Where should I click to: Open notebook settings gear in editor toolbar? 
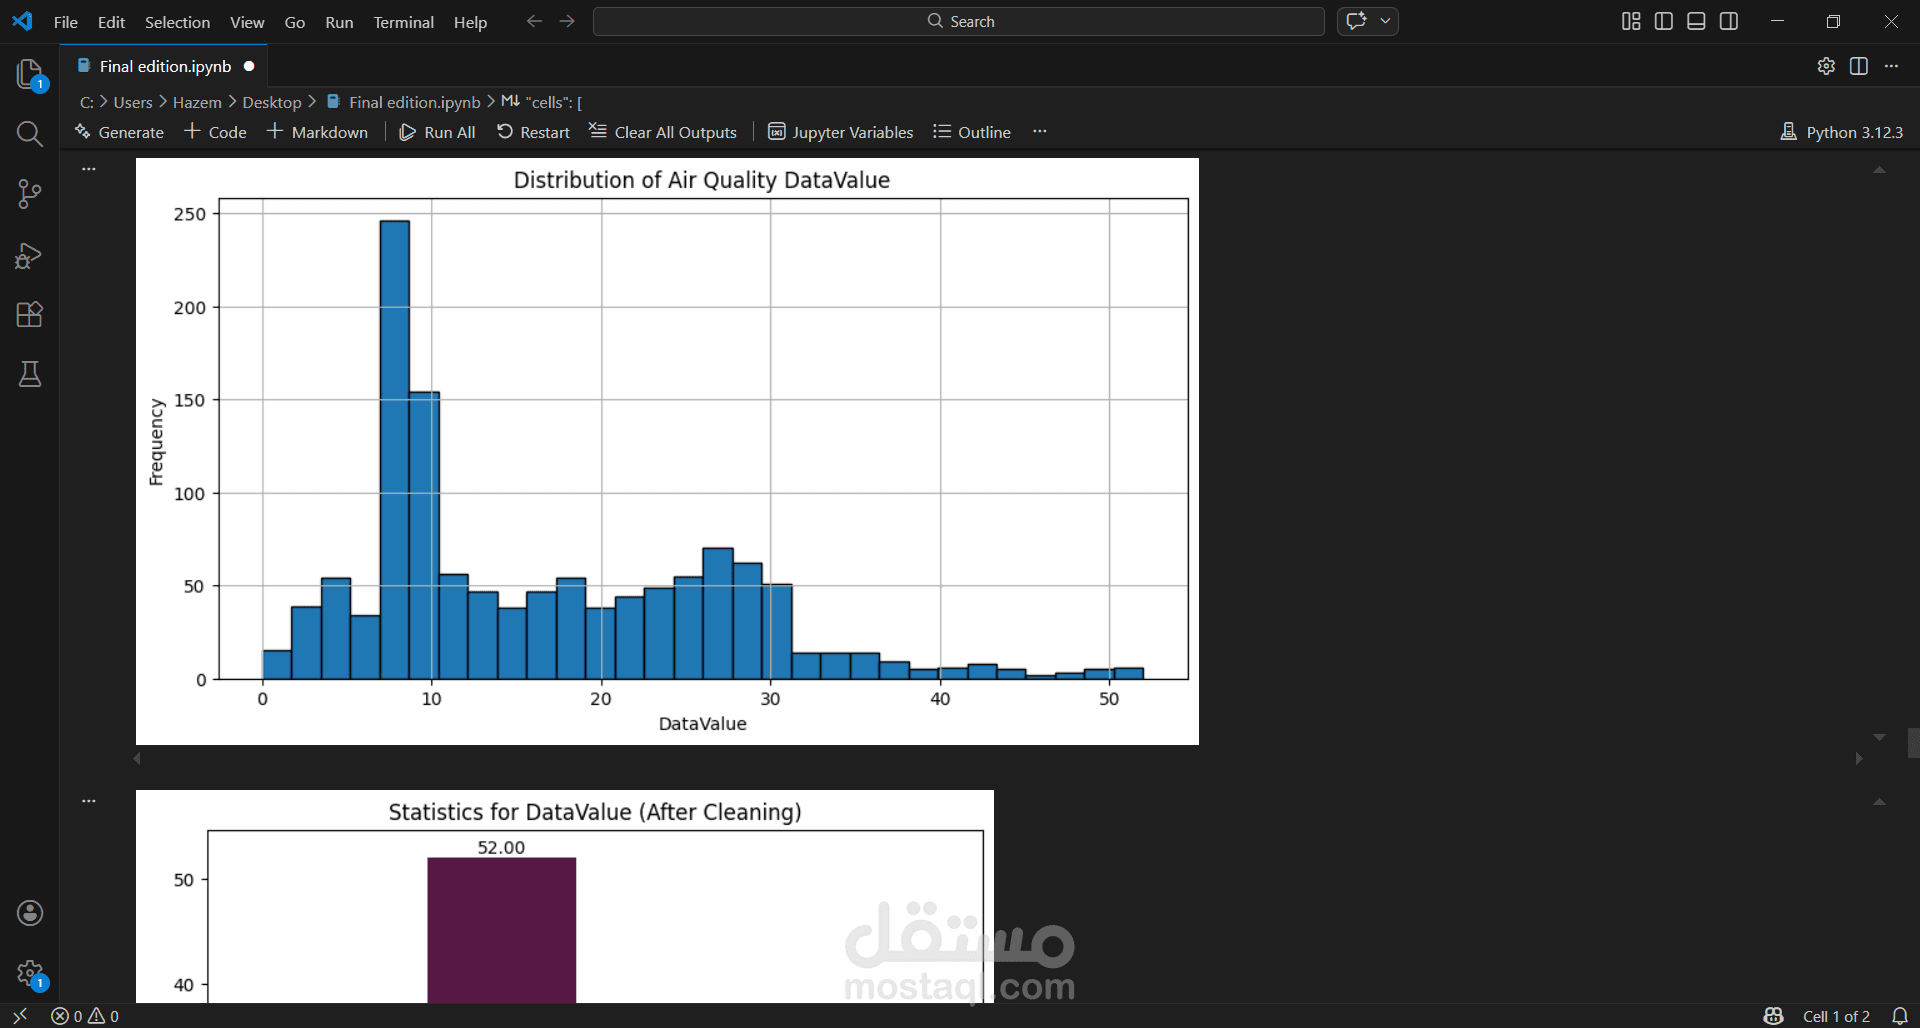tap(1826, 66)
